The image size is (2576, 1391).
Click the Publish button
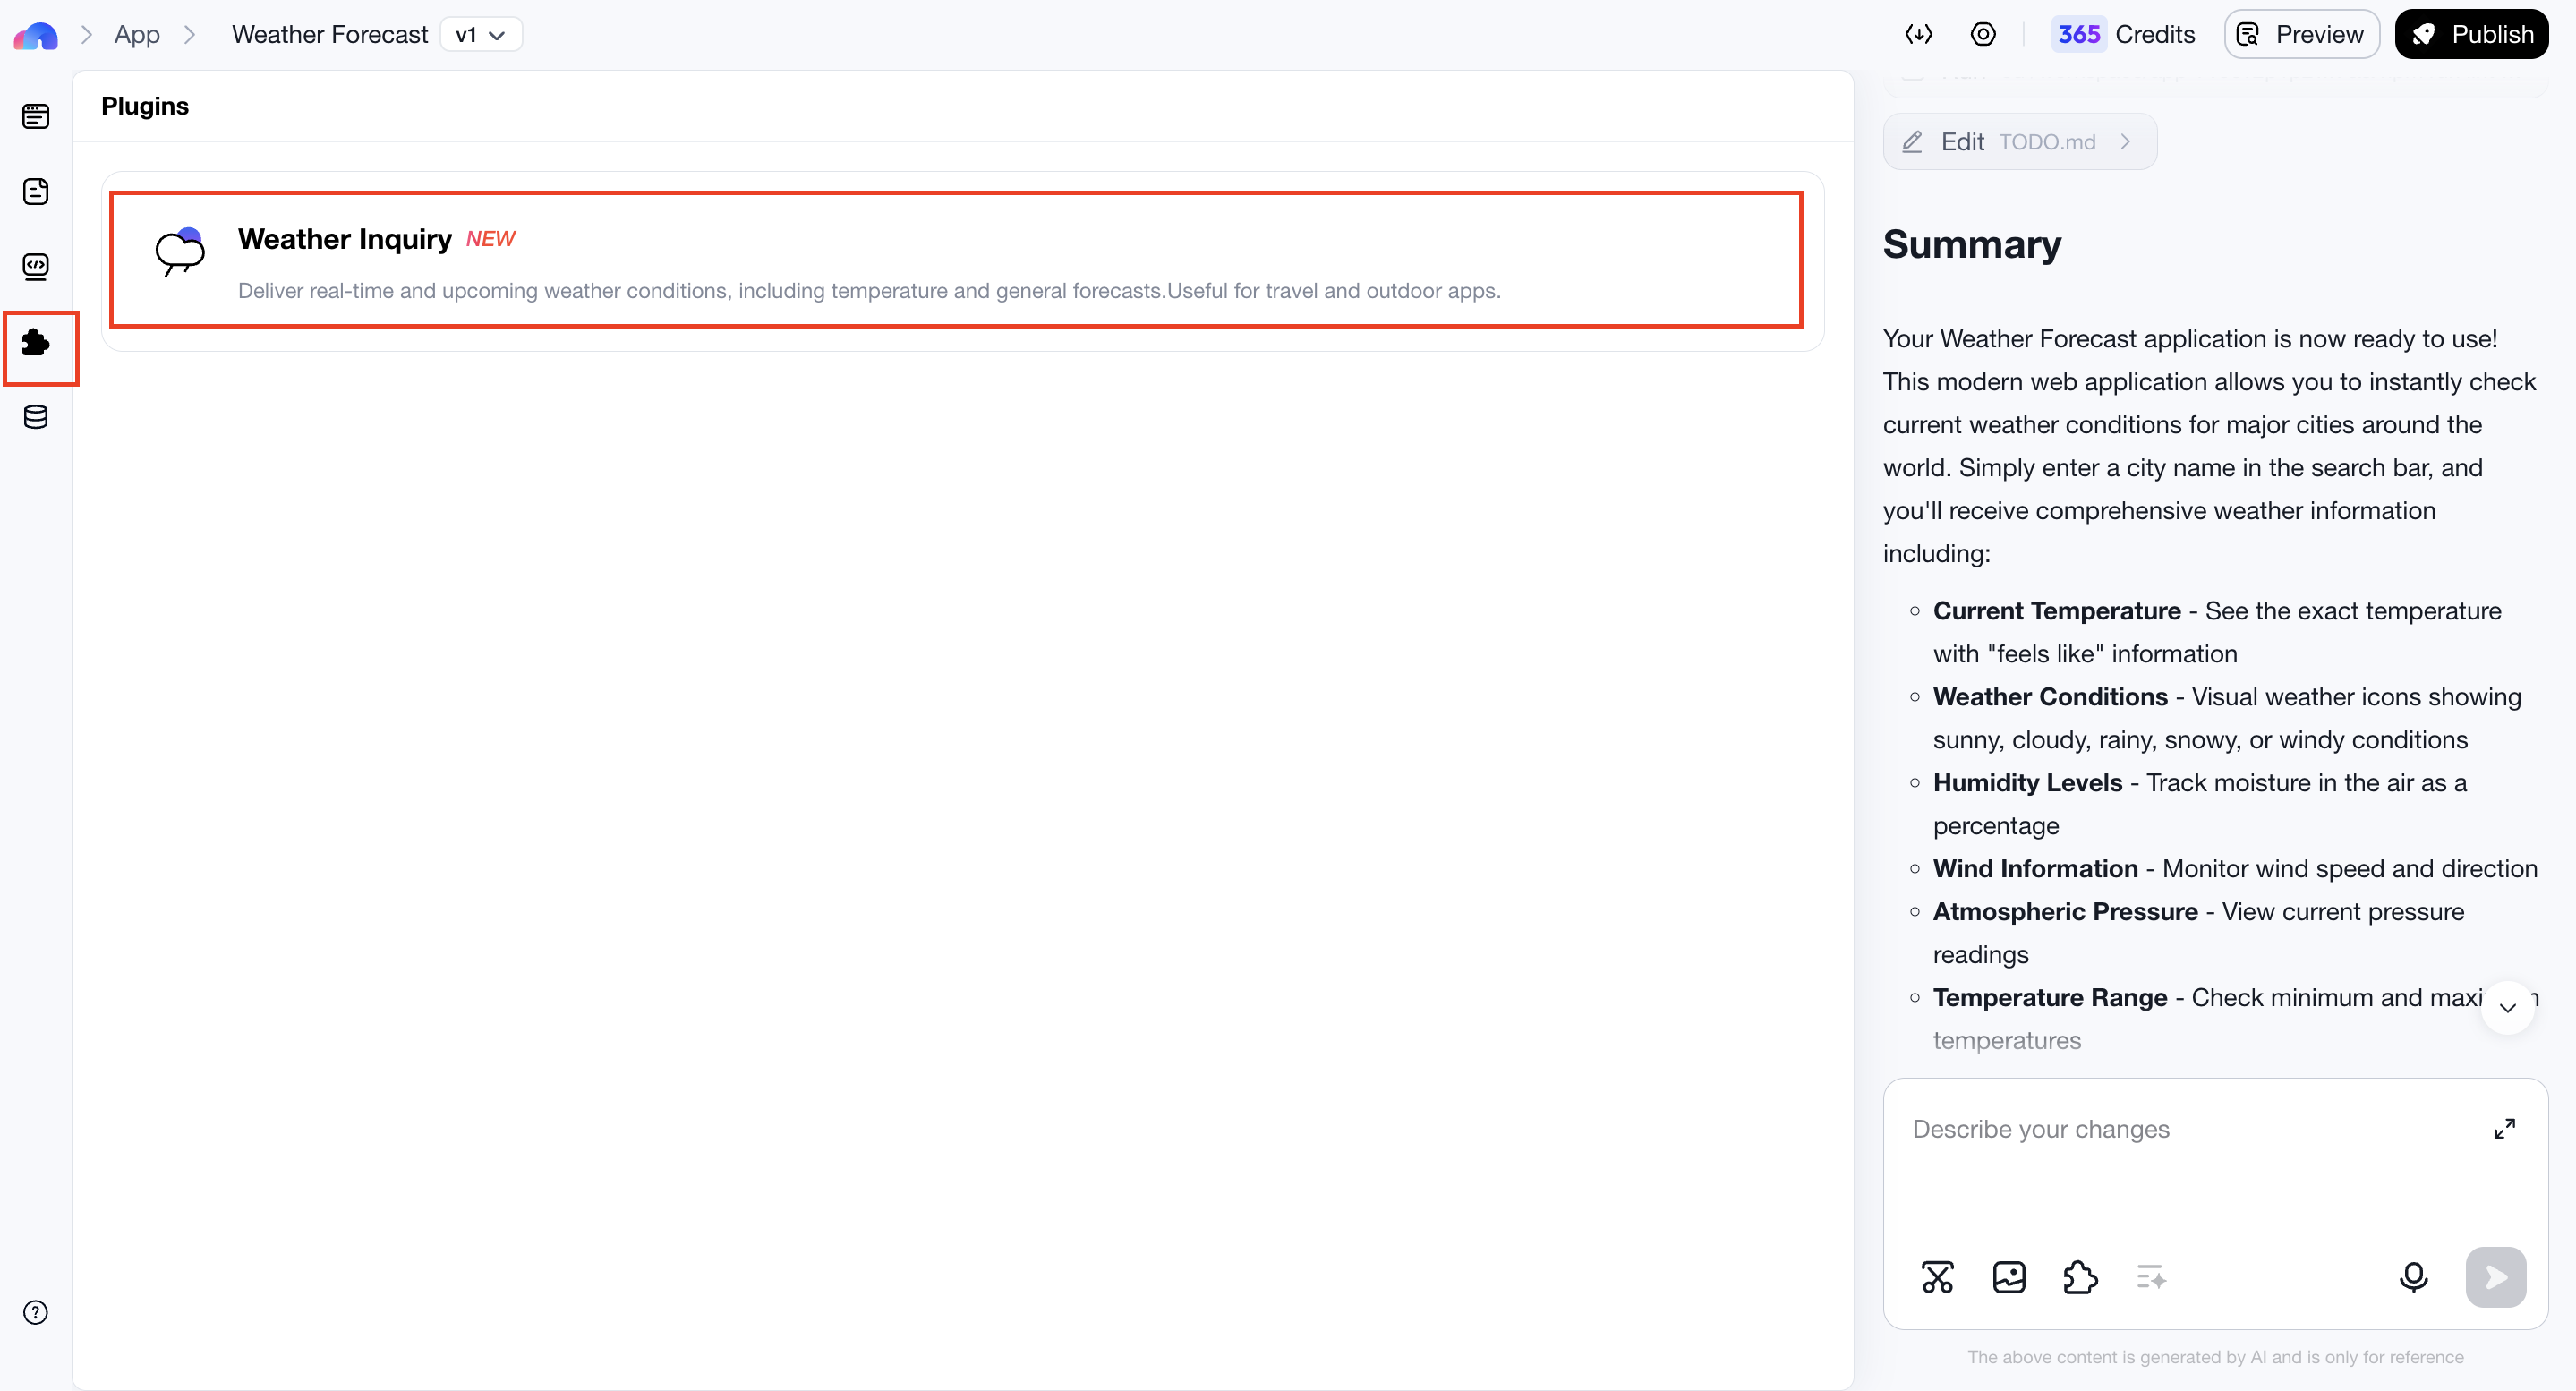tap(2471, 35)
